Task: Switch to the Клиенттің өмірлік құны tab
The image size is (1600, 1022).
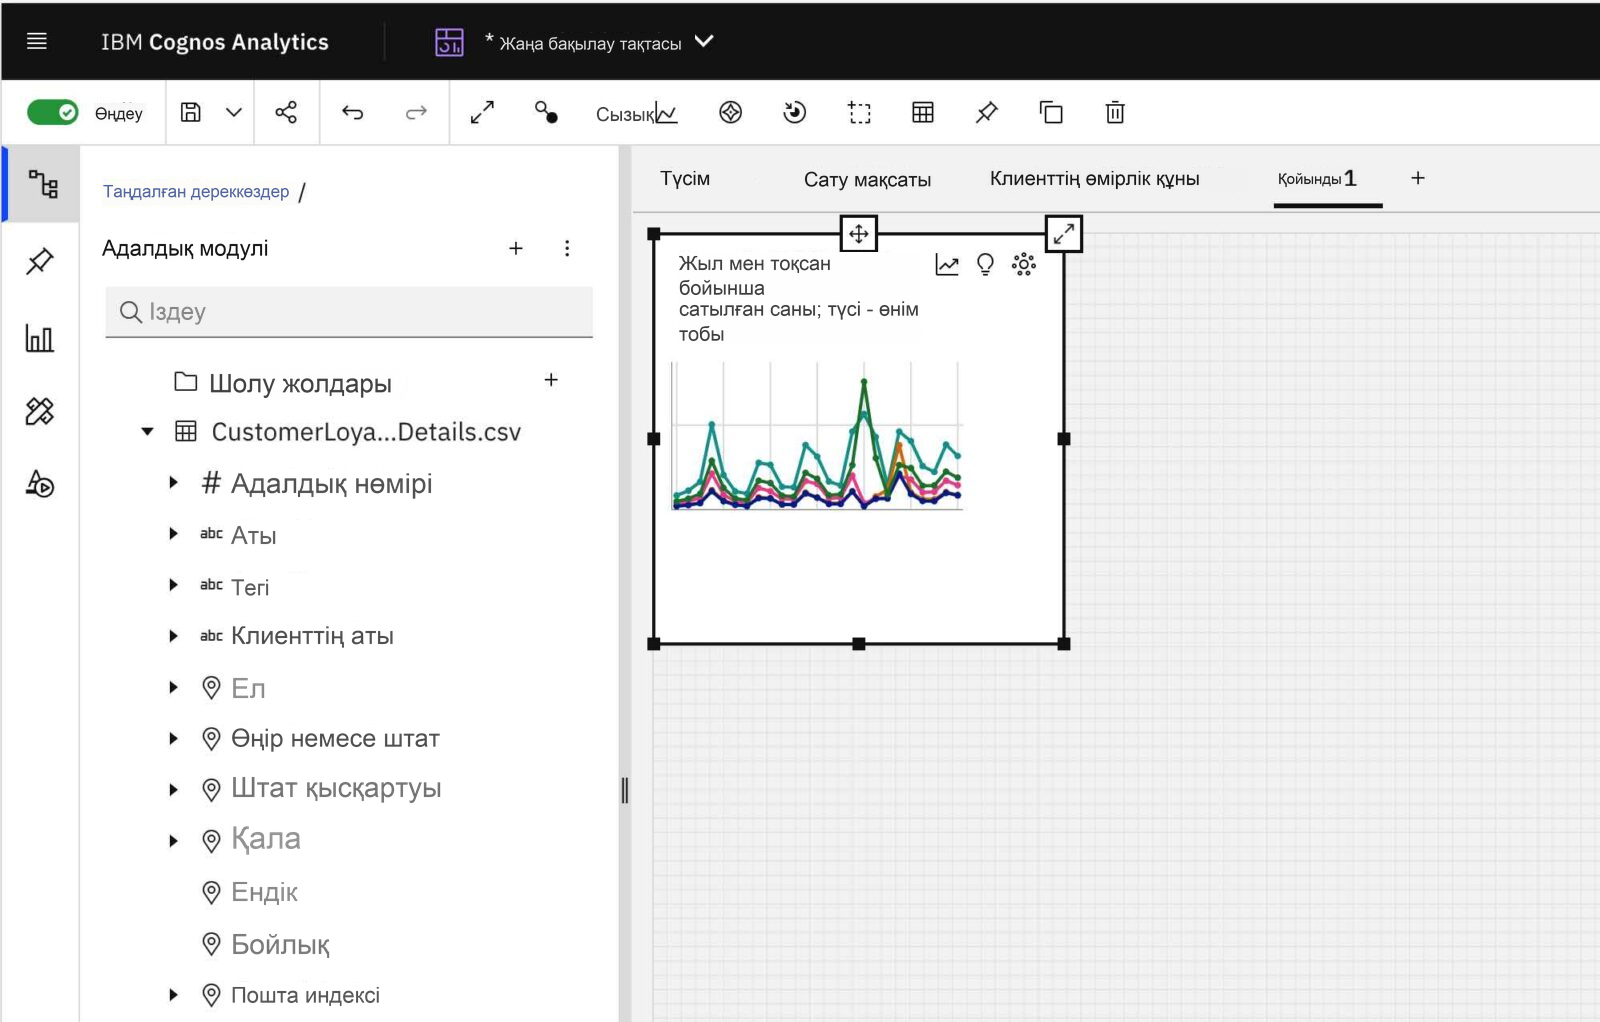Action: (1094, 179)
